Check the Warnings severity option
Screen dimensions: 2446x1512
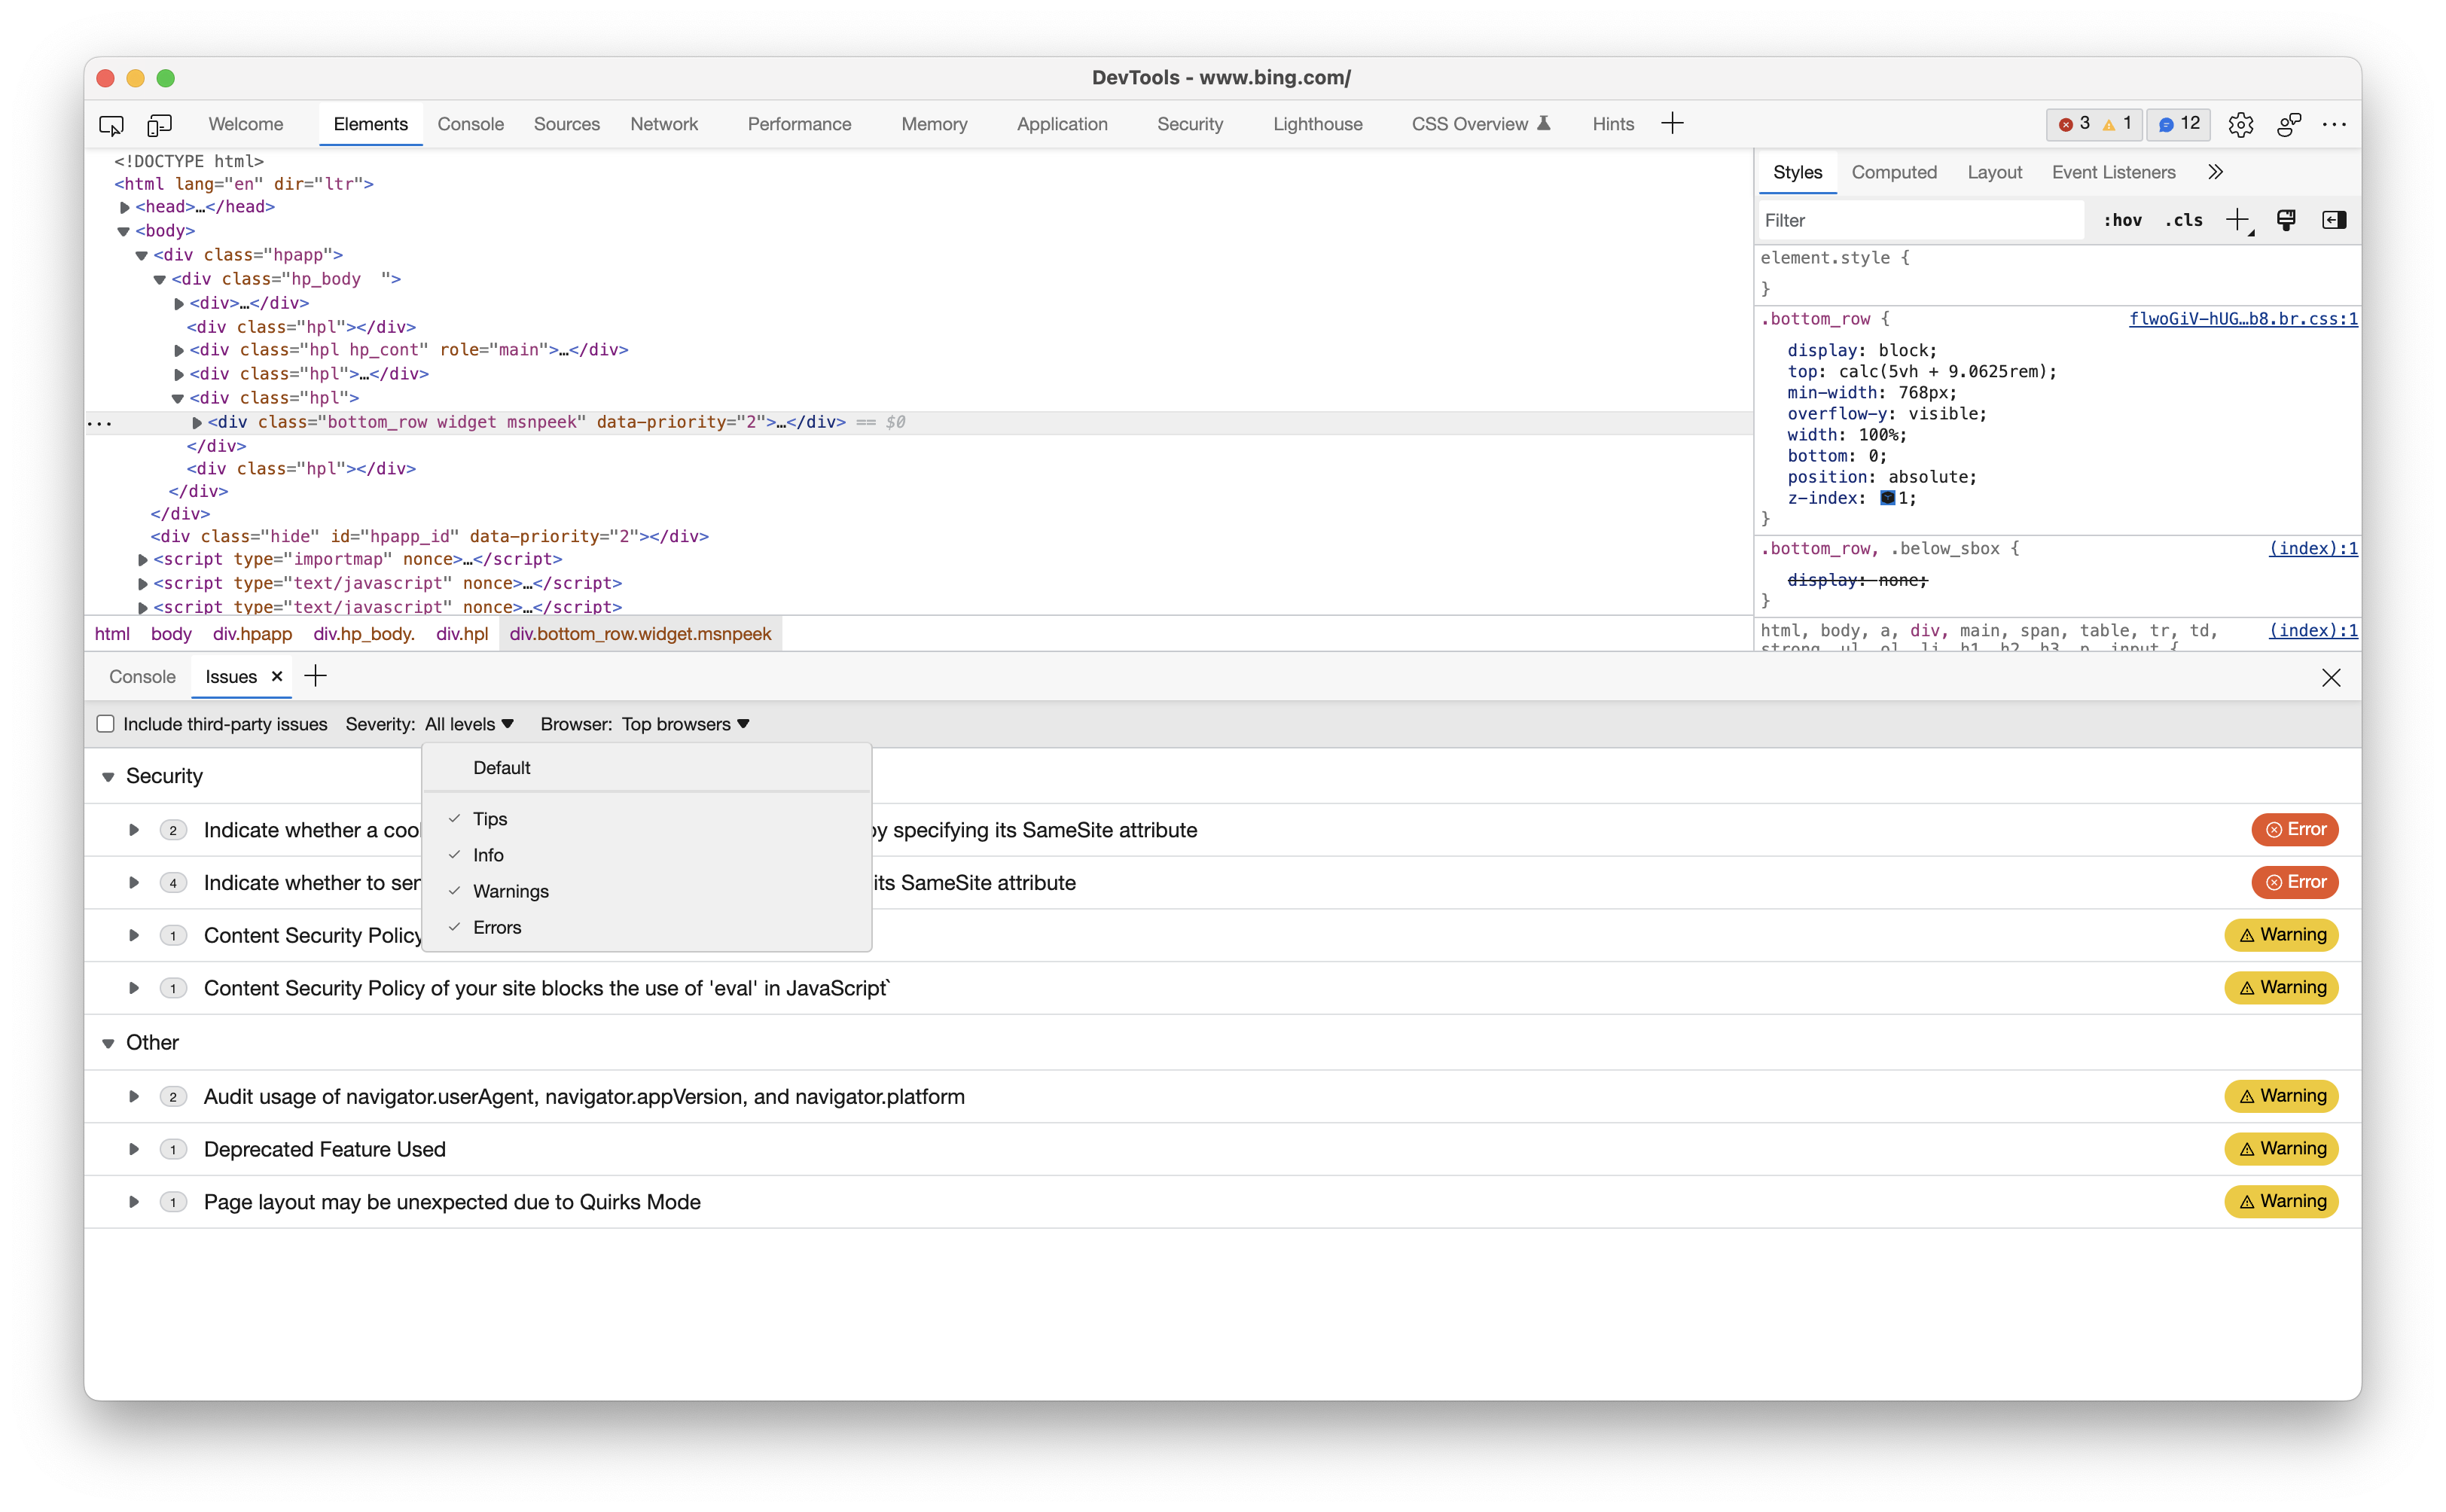coord(508,891)
